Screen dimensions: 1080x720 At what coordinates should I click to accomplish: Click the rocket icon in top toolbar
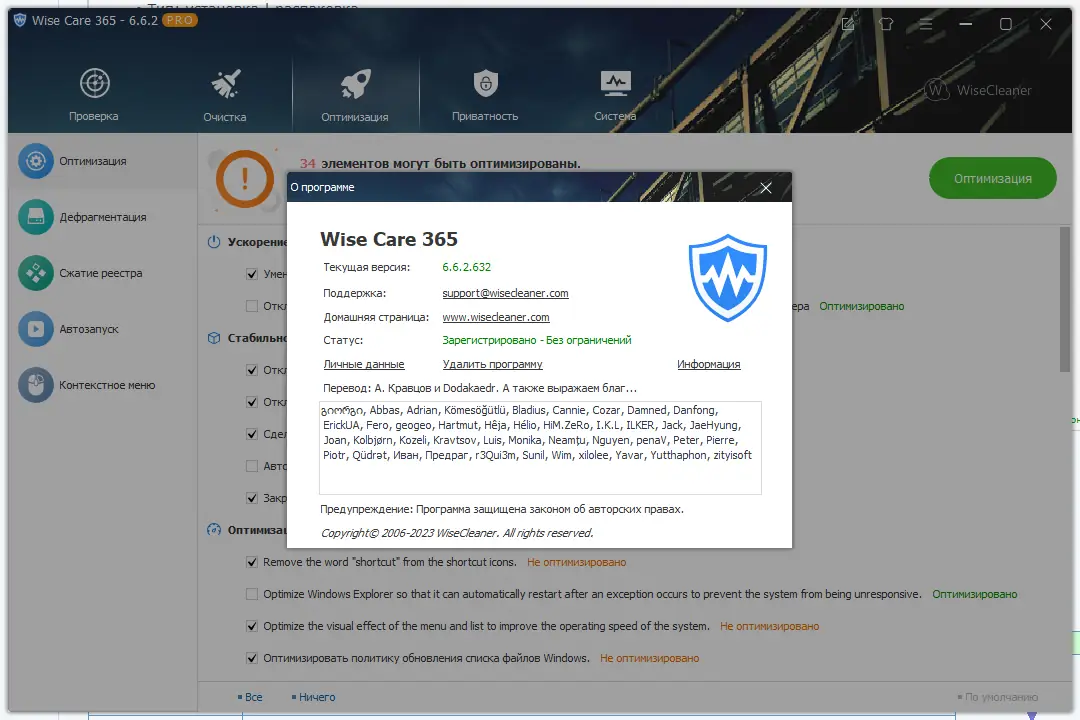pos(355,83)
